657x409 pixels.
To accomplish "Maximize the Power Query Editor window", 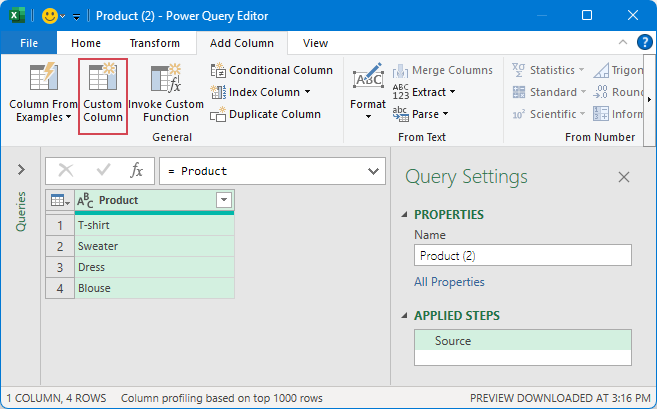I will pyautogui.click(x=587, y=16).
